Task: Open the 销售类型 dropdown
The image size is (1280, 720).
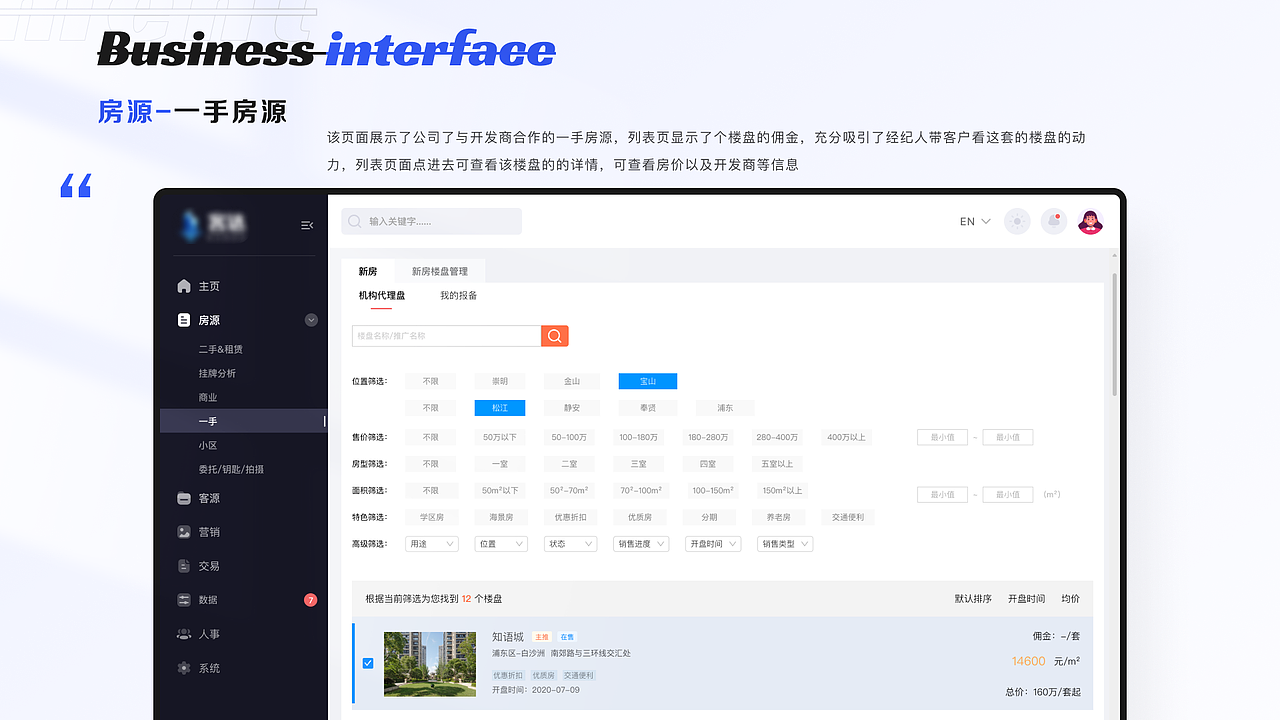Action: point(785,544)
